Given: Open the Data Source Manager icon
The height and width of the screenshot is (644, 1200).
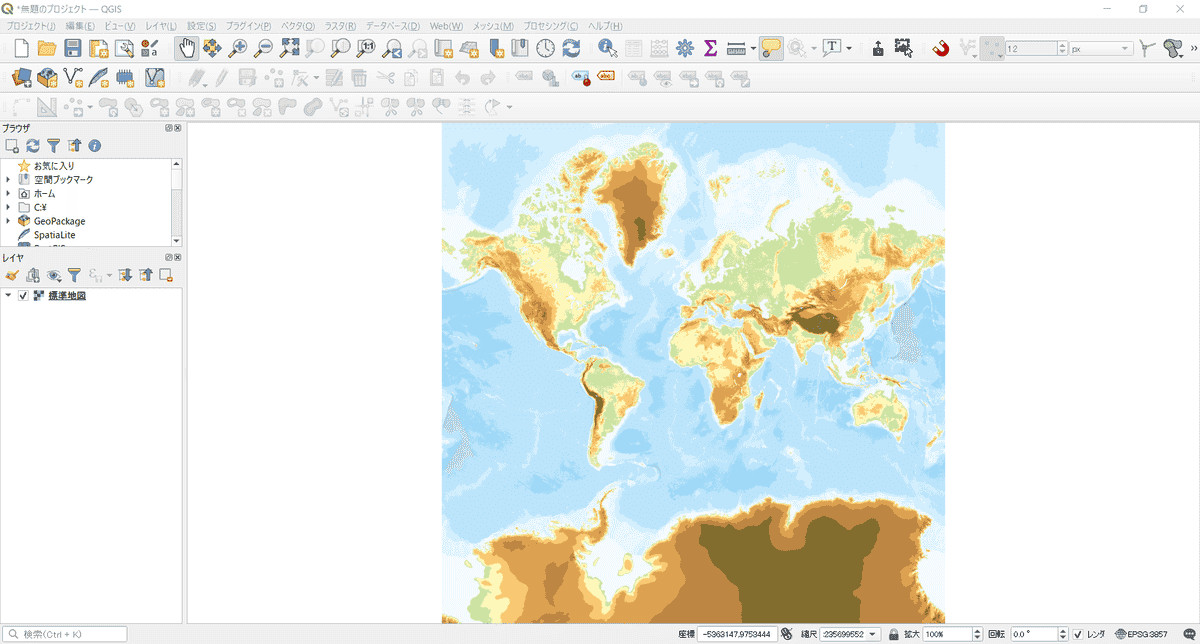Looking at the screenshot, I should [21, 77].
